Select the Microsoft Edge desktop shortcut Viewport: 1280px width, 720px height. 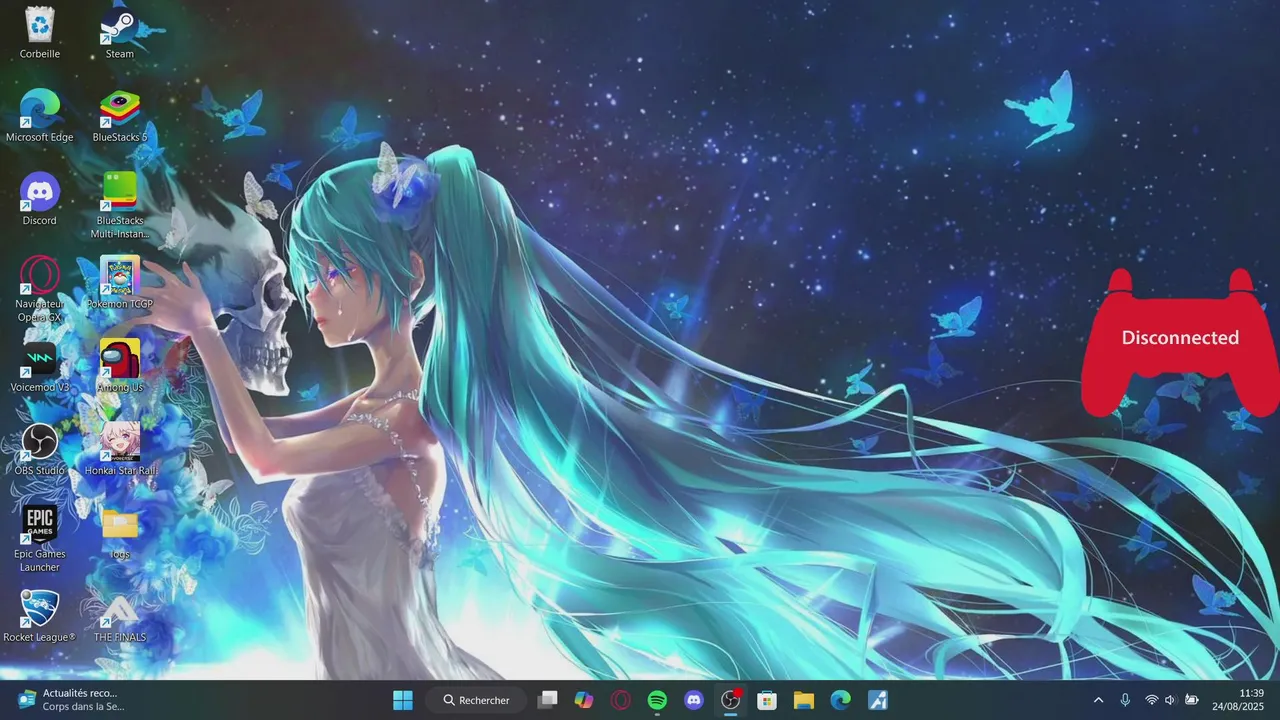(40, 116)
